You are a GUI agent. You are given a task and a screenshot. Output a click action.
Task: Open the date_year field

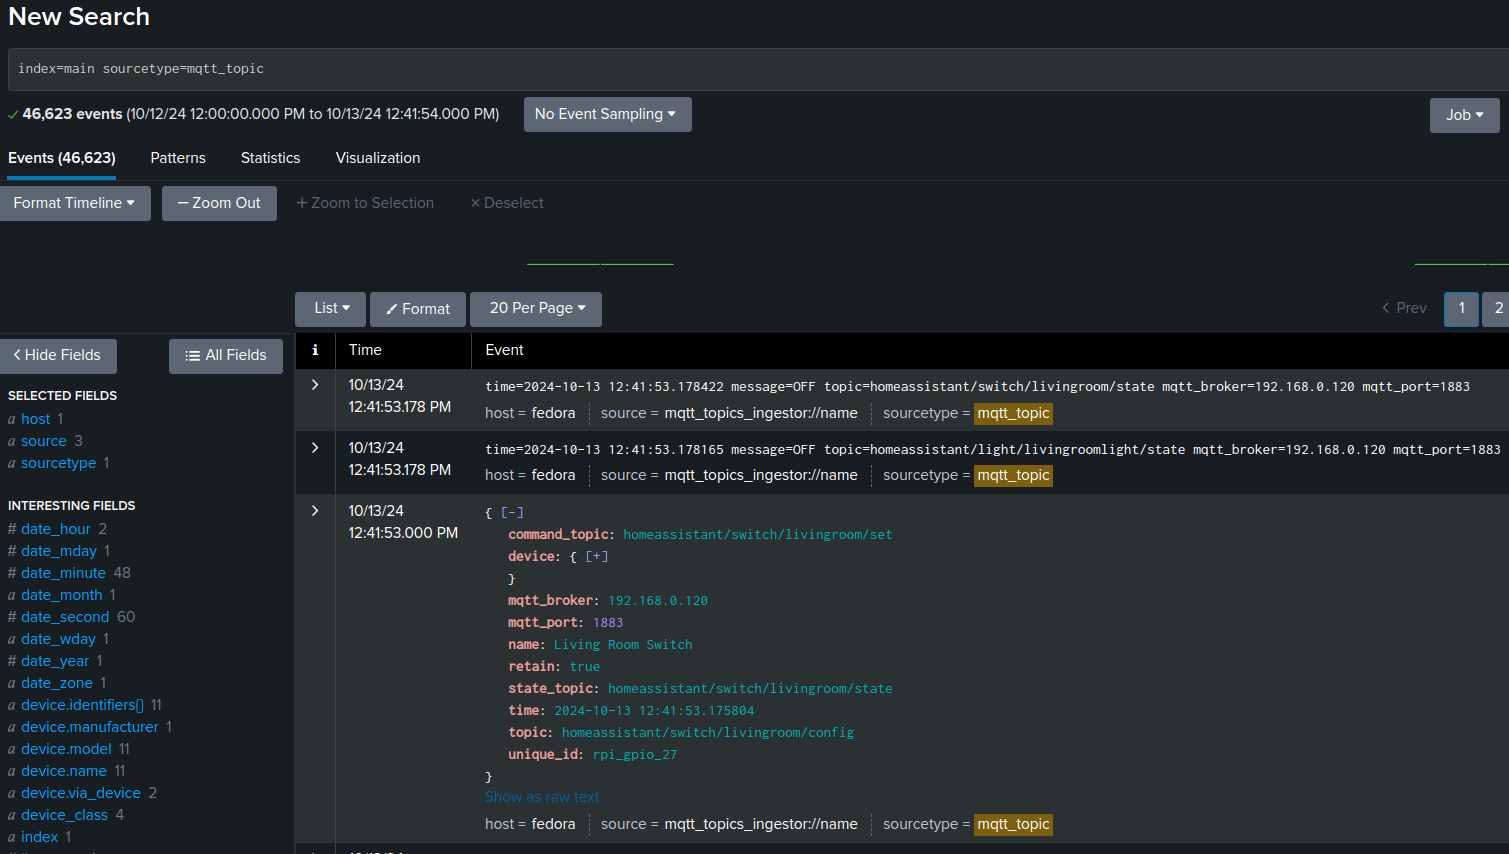click(55, 661)
